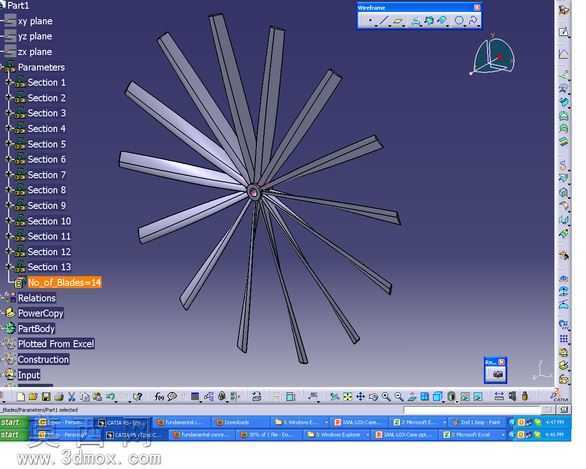The height and width of the screenshot is (469, 586).
Task: Click the Cut scissors icon
Action: (x=72, y=396)
